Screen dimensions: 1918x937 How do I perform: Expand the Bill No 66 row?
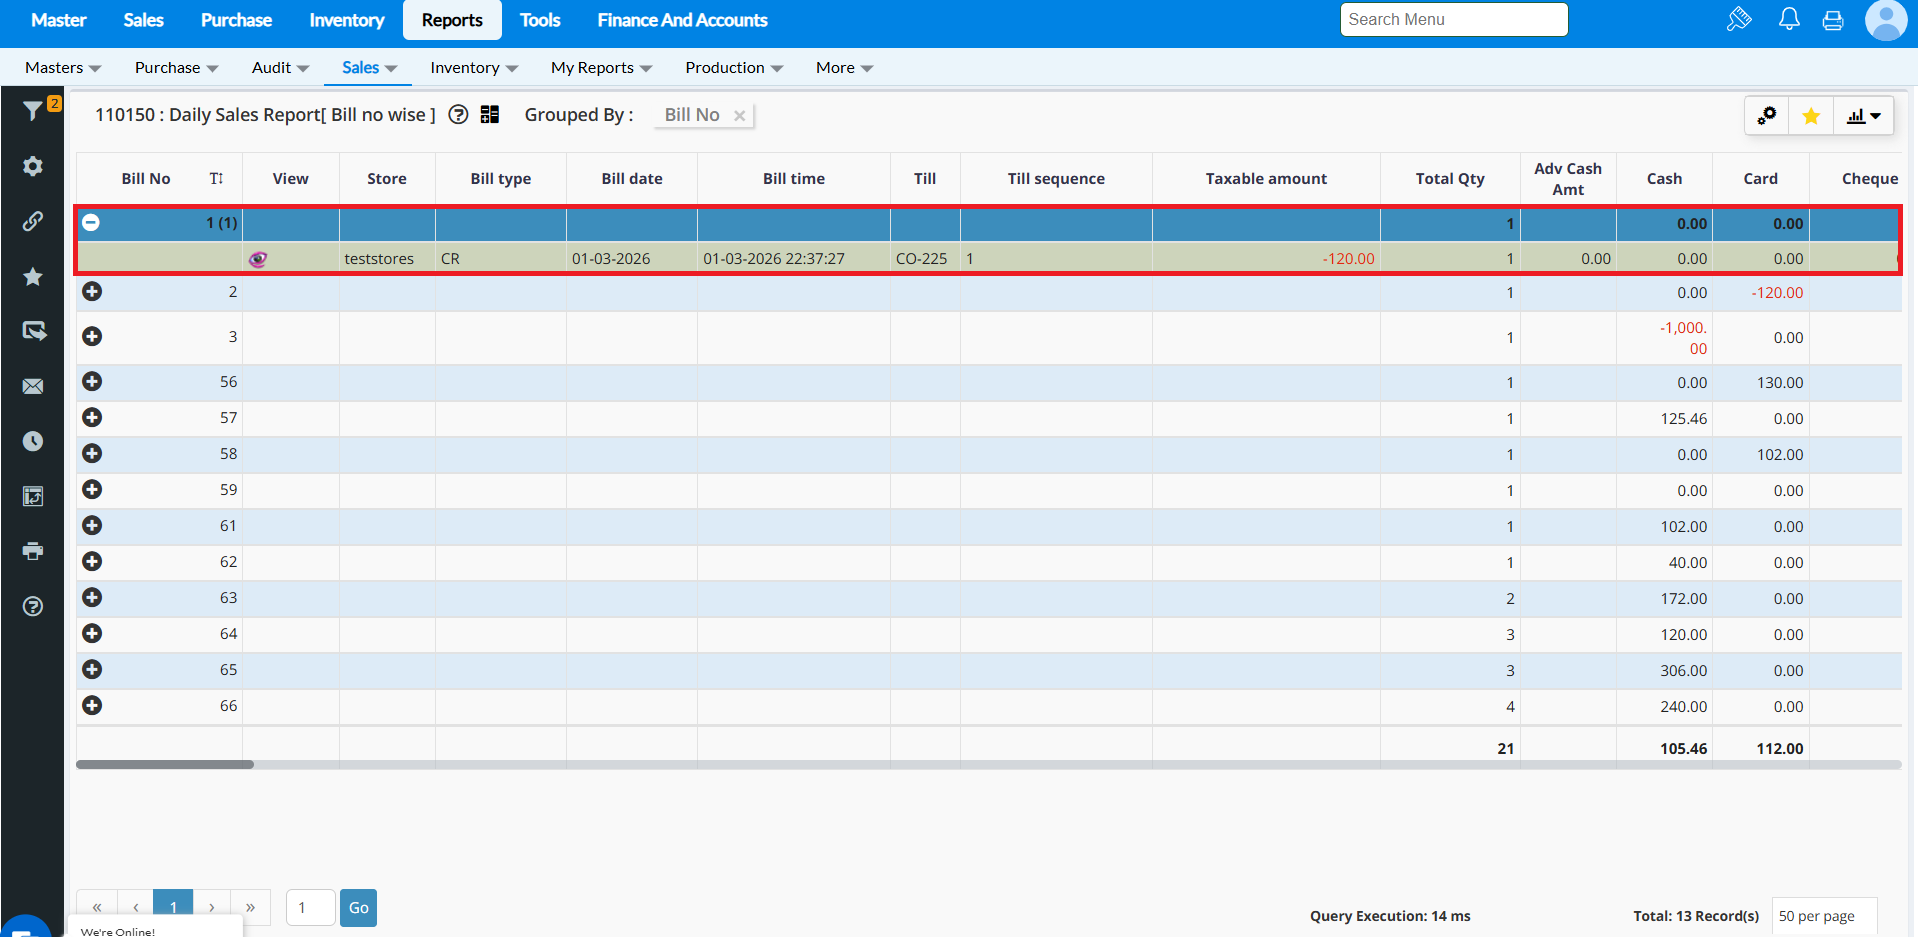pos(92,706)
